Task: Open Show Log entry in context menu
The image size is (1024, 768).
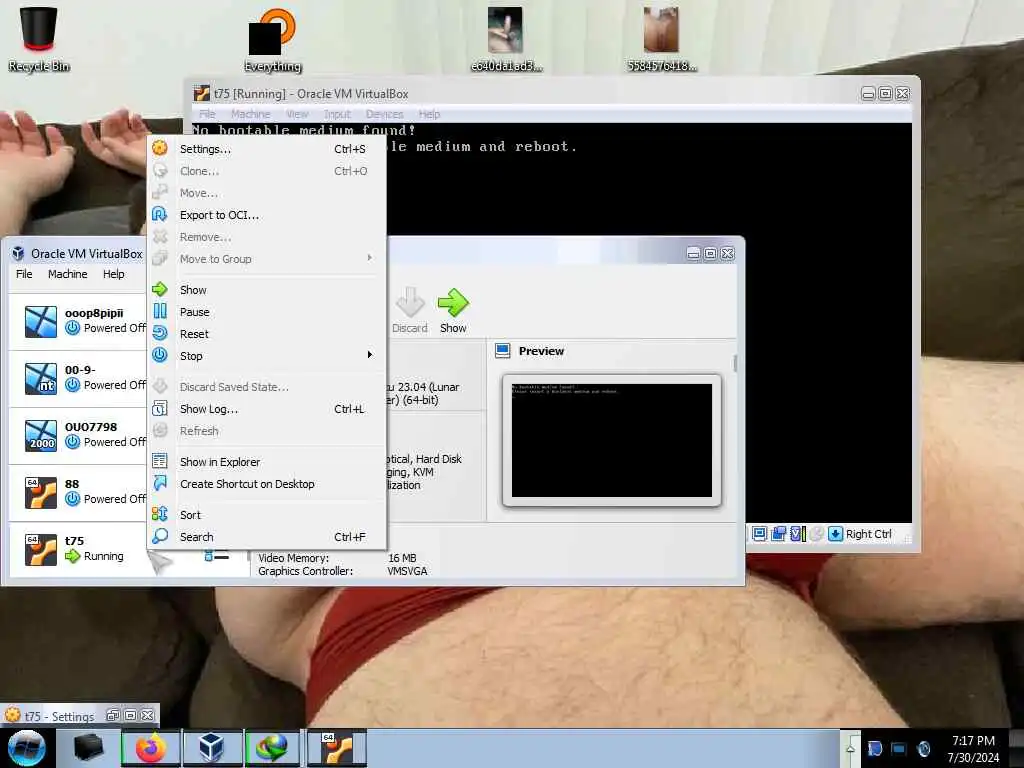Action: [267, 409]
